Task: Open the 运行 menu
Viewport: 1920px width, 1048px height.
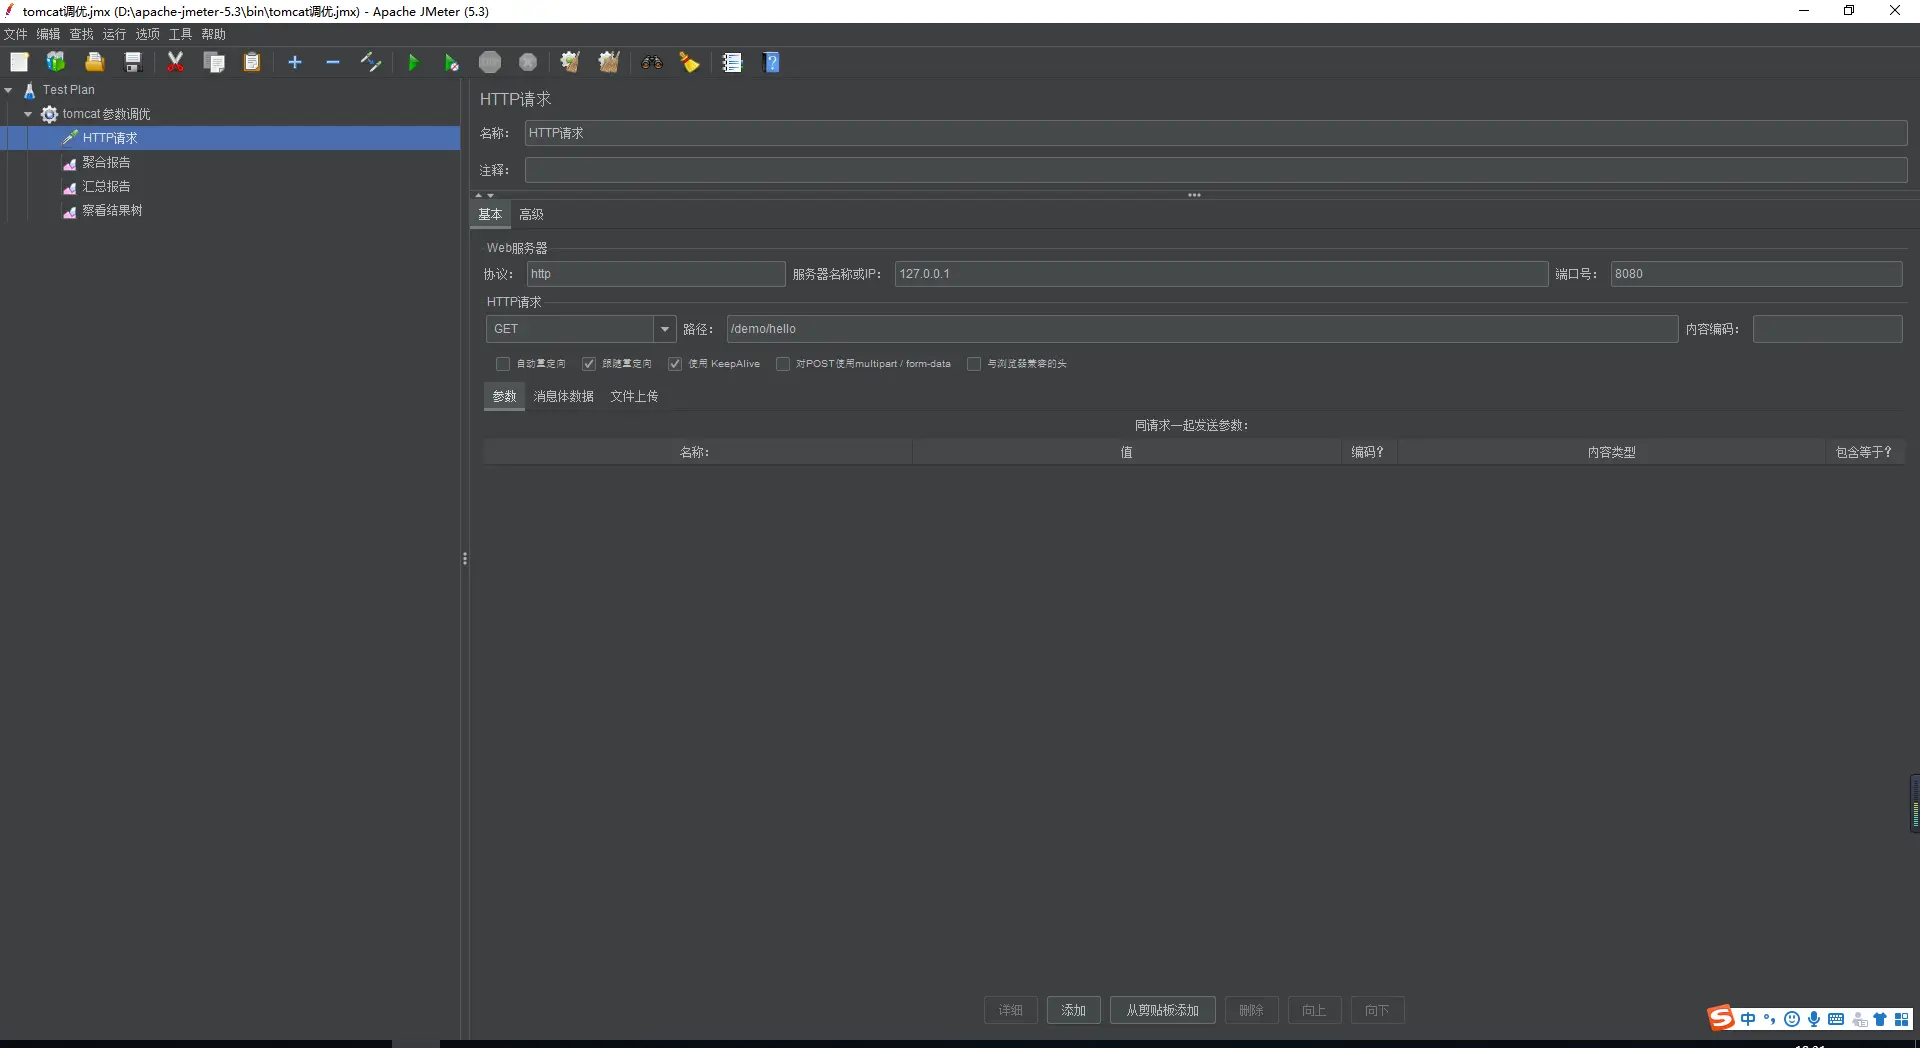Action: pos(115,34)
